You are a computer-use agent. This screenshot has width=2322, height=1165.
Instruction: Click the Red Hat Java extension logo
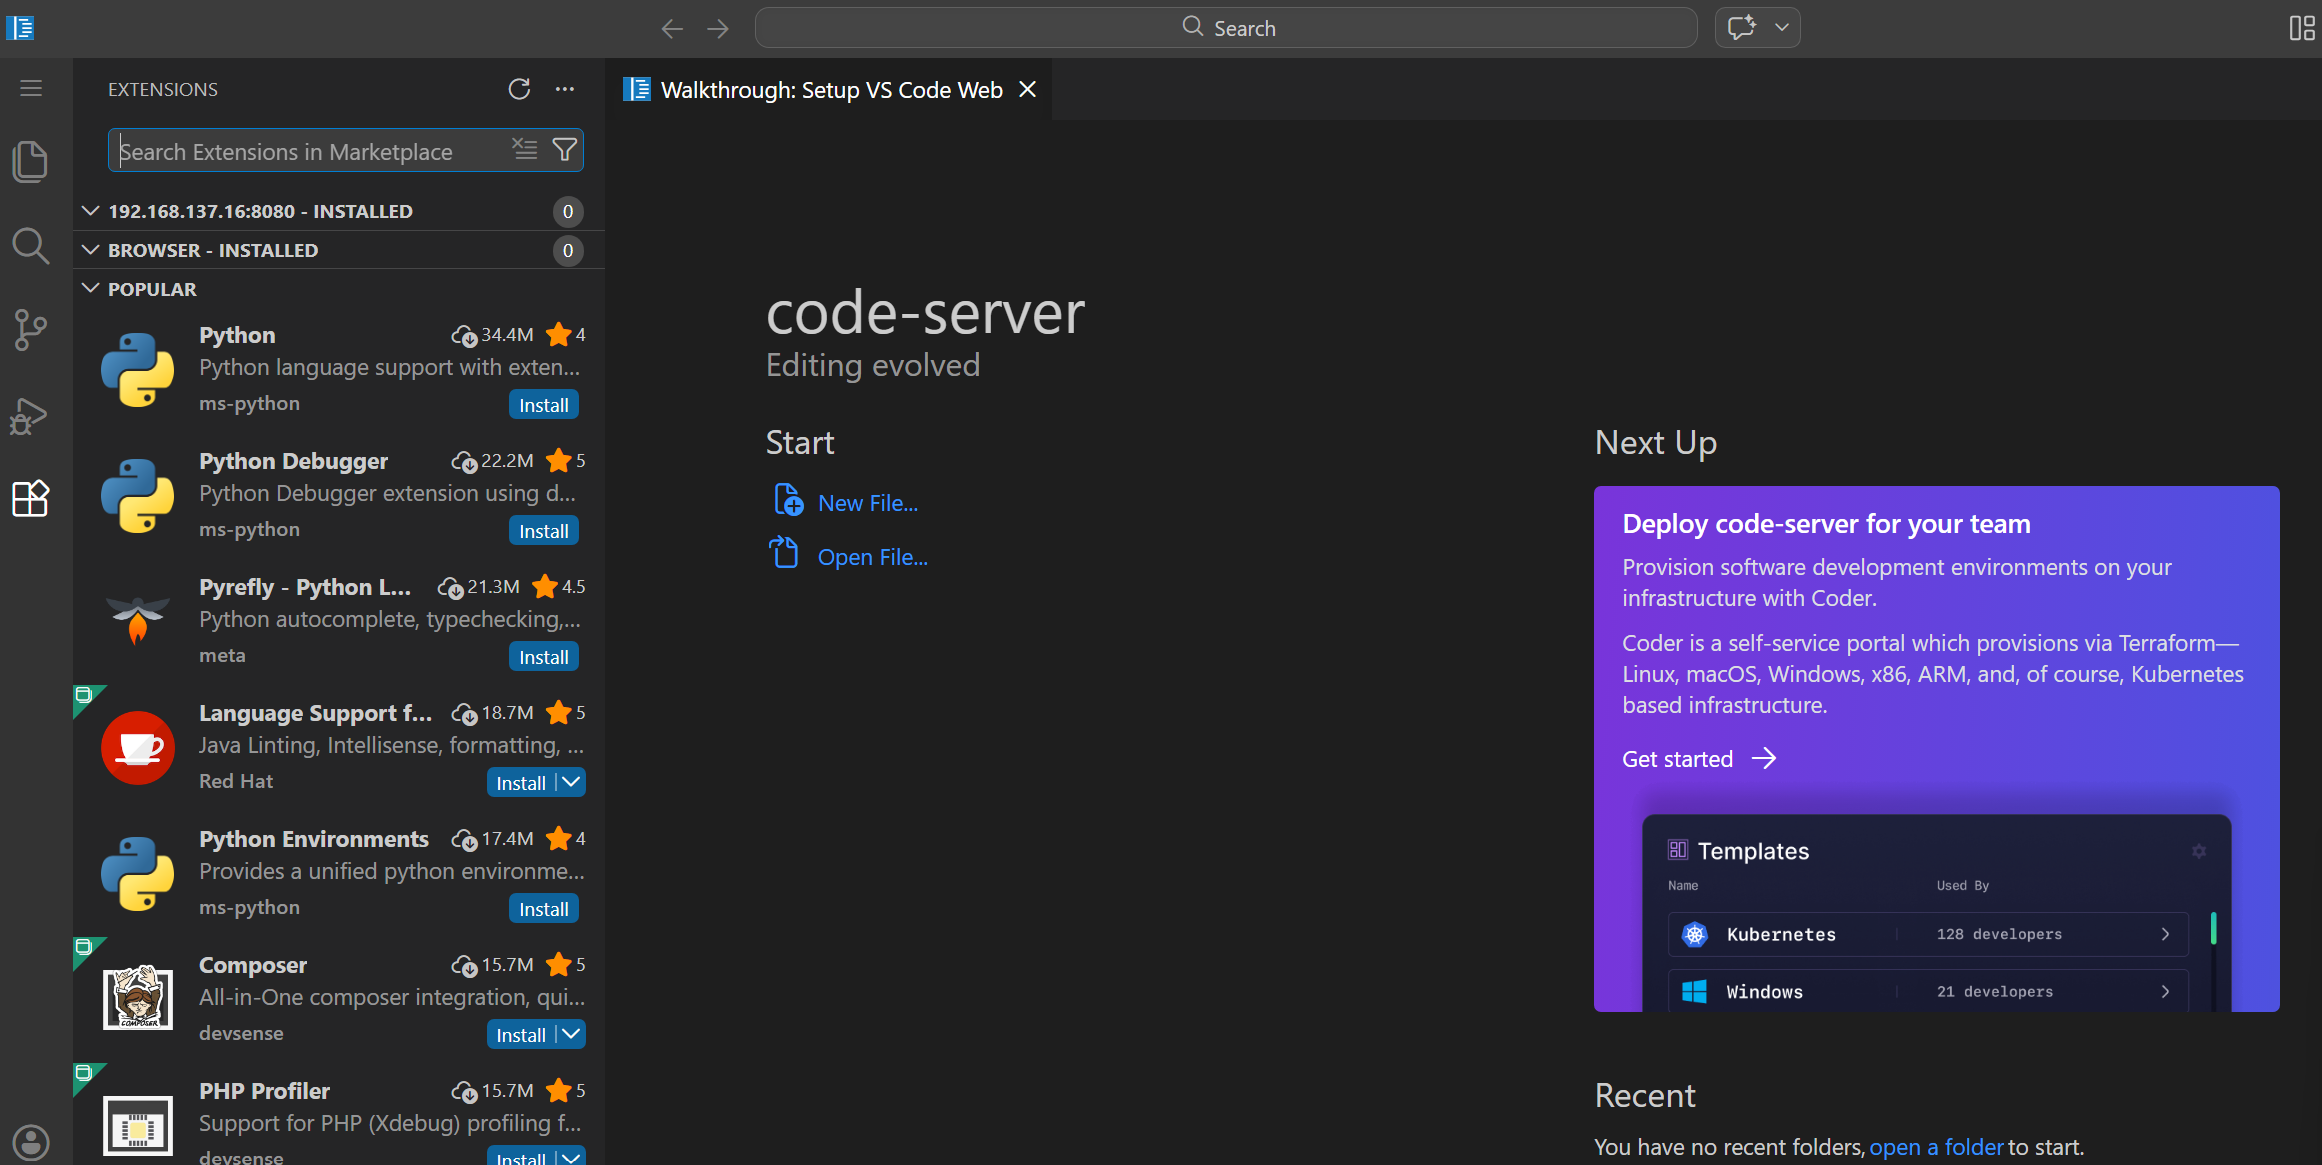coord(138,747)
